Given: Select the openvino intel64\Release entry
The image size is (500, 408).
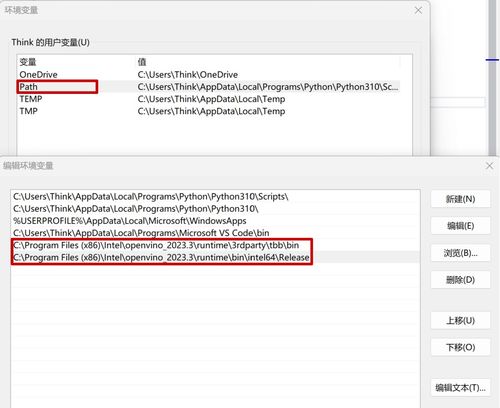Looking at the screenshot, I should [215, 257].
